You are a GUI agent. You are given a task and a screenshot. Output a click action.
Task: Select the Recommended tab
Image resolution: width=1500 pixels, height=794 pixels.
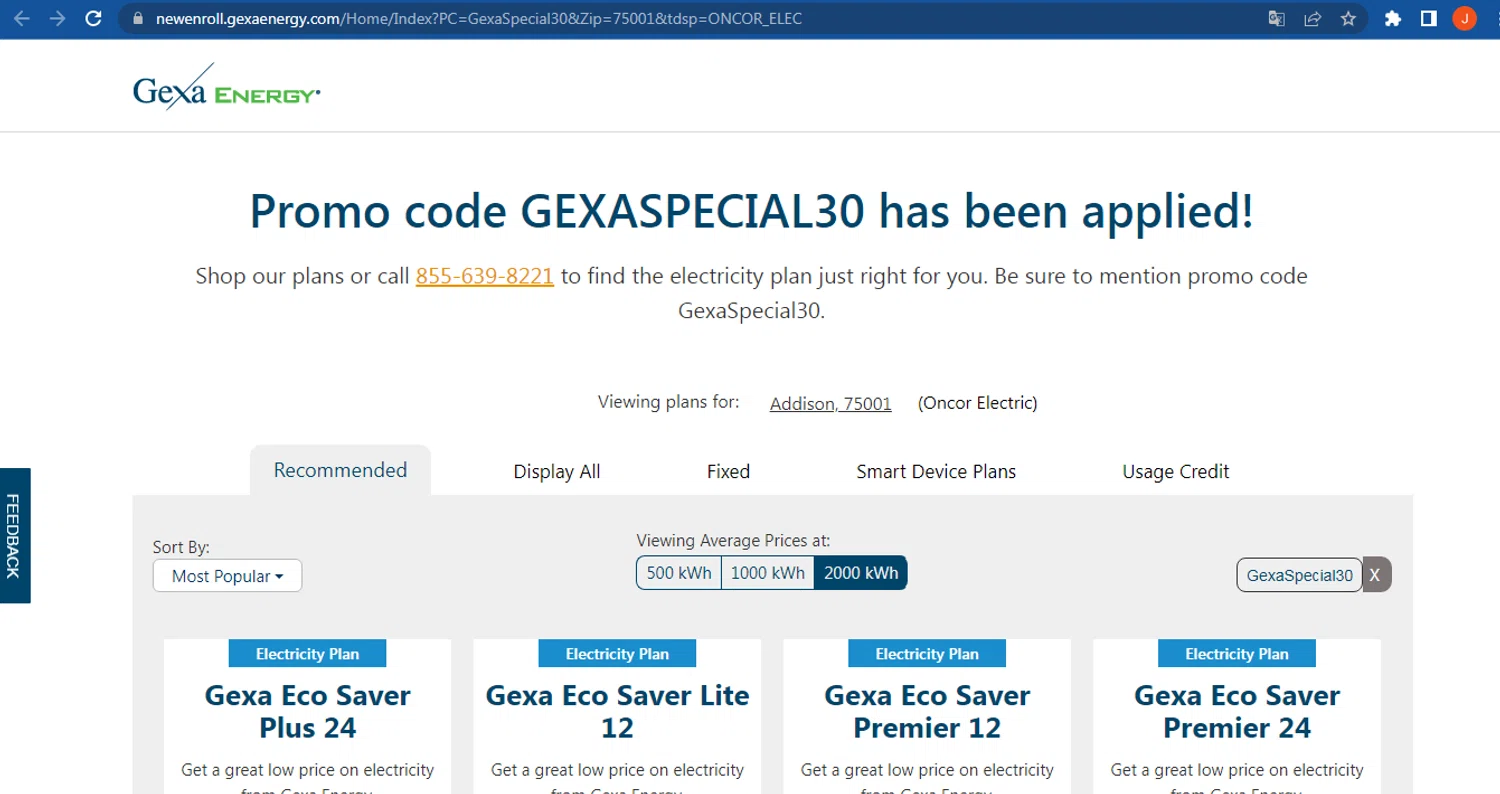point(340,470)
